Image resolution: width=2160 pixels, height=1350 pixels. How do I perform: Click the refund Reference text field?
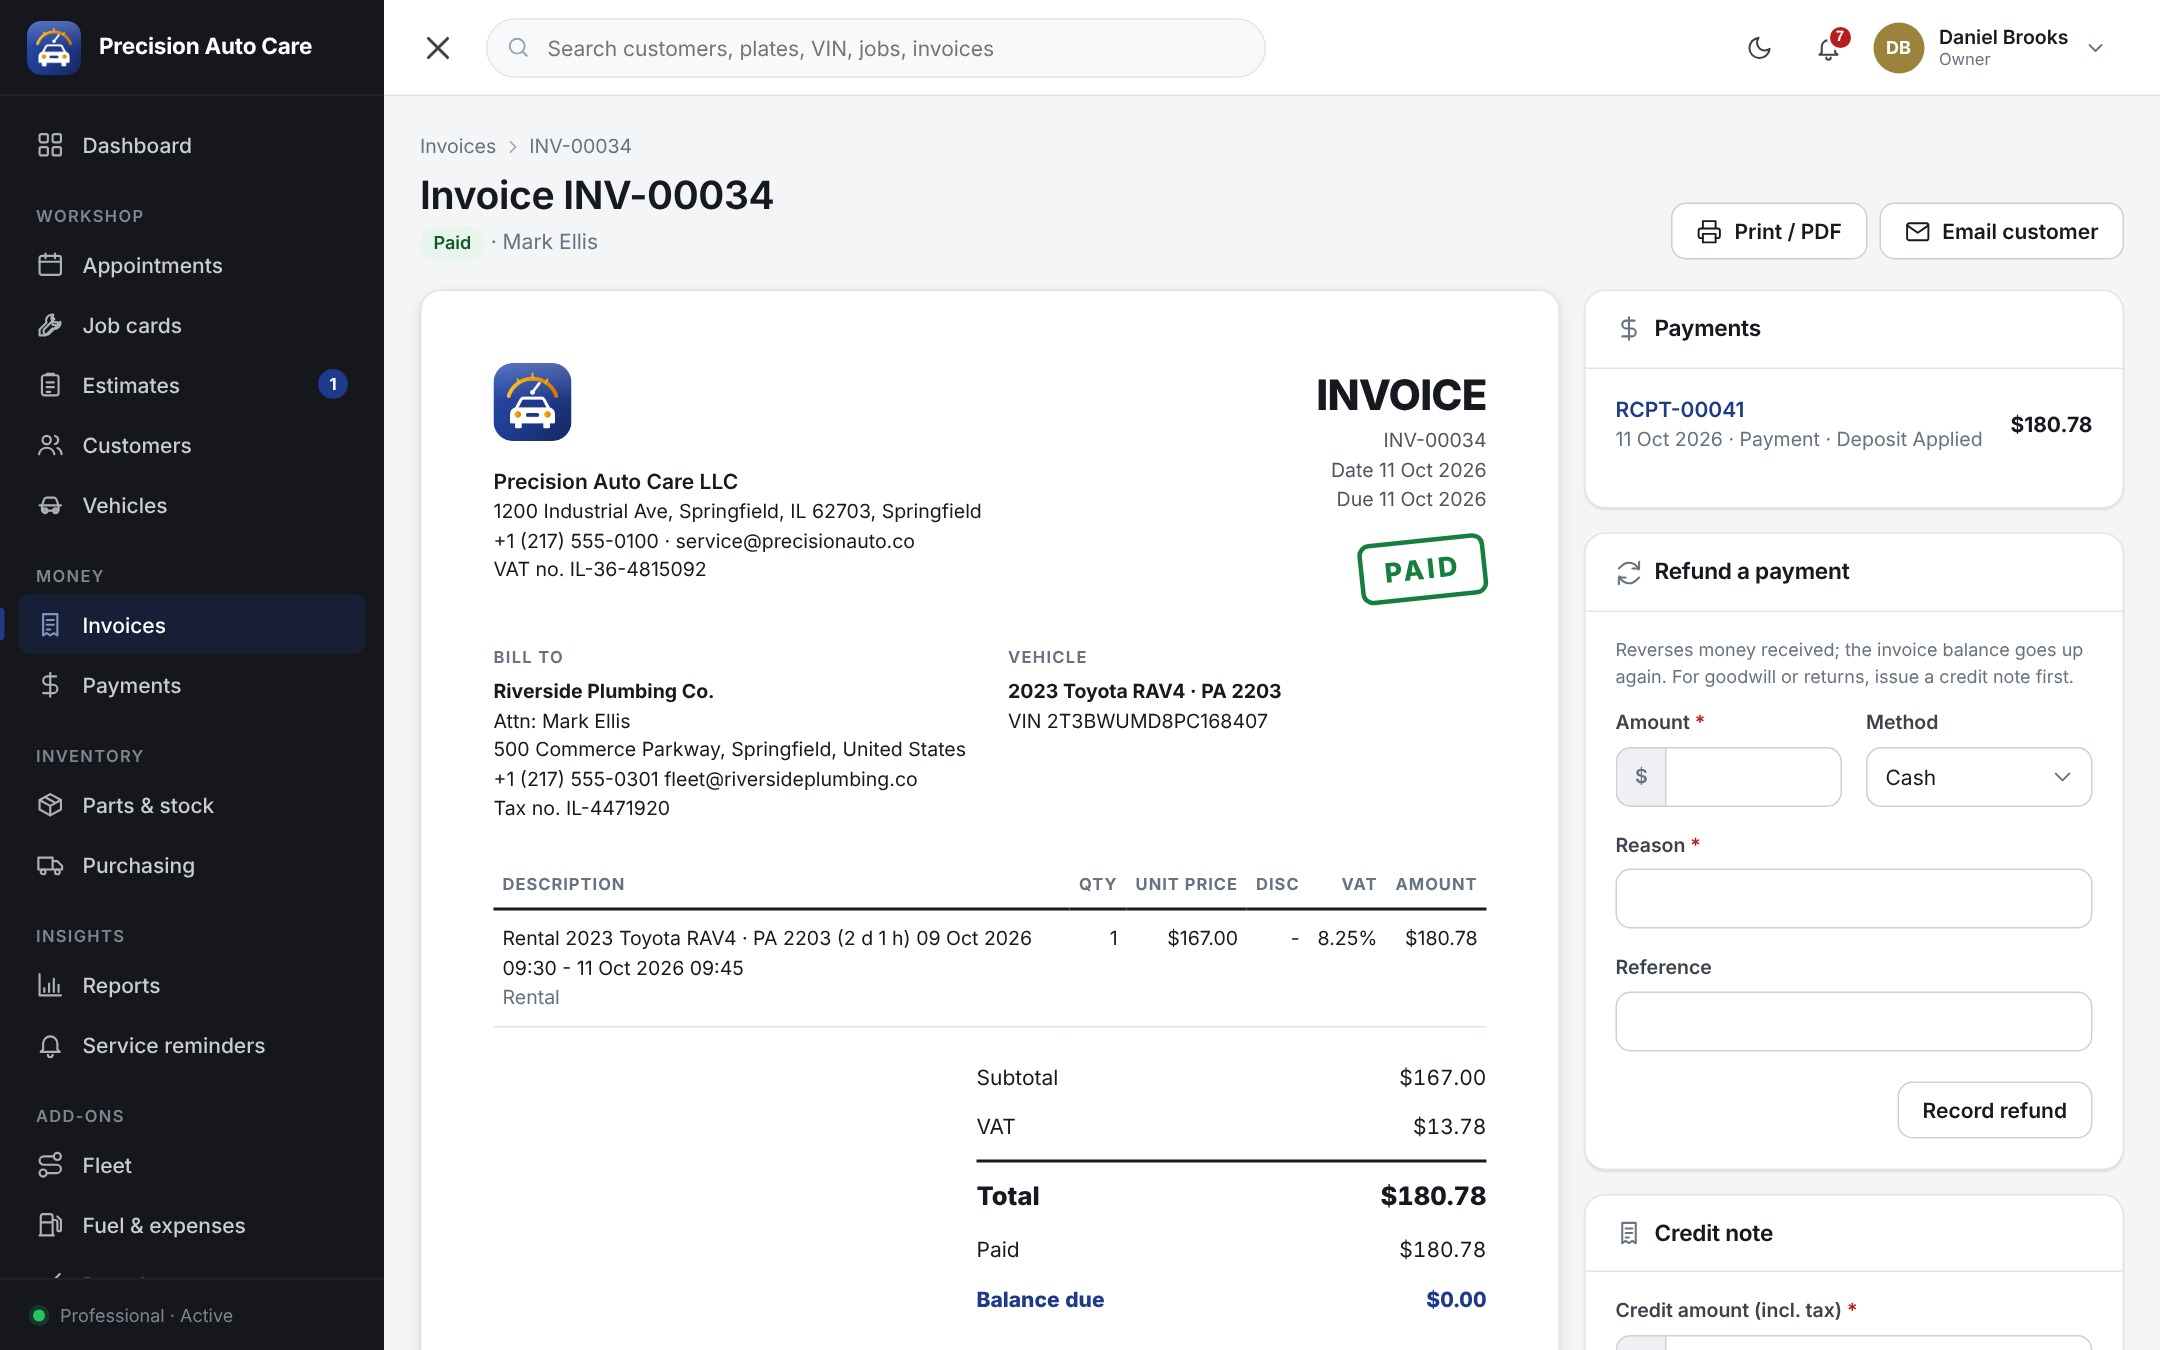(1853, 1021)
